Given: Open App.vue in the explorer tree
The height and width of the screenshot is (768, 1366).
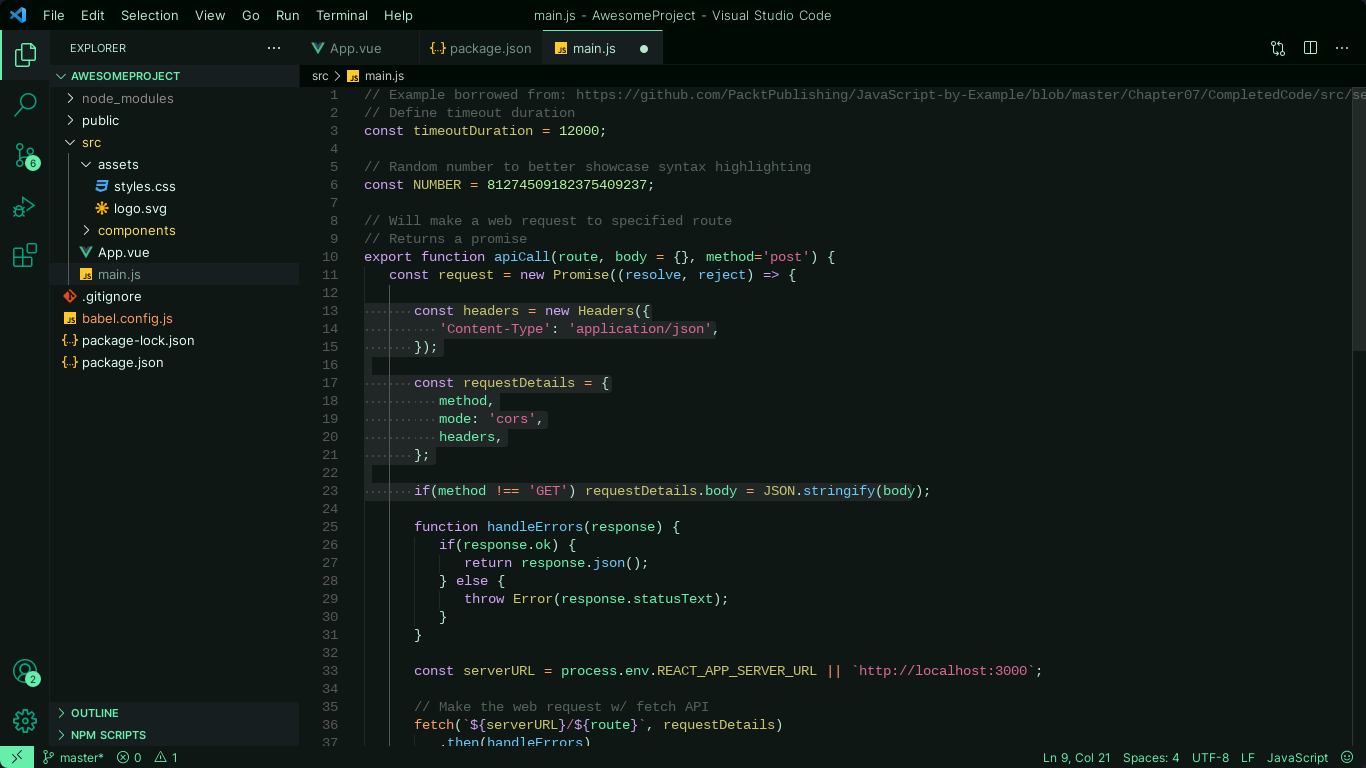Looking at the screenshot, I should coord(175,252).
